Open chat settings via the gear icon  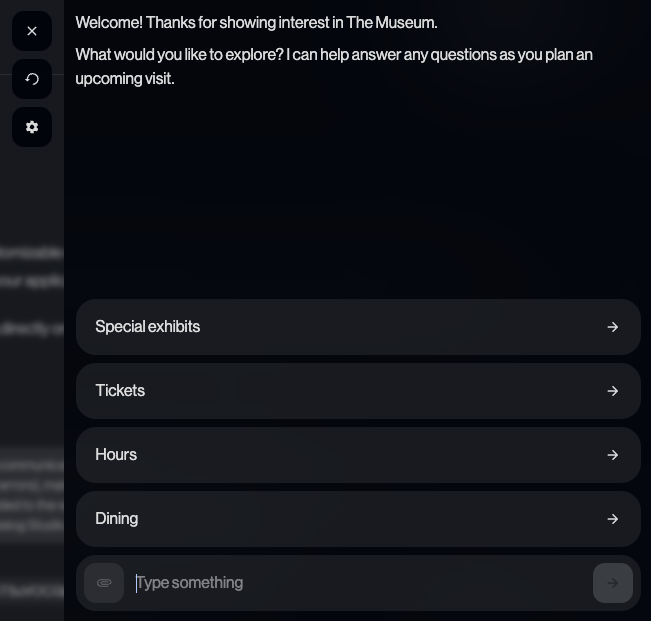pos(32,127)
